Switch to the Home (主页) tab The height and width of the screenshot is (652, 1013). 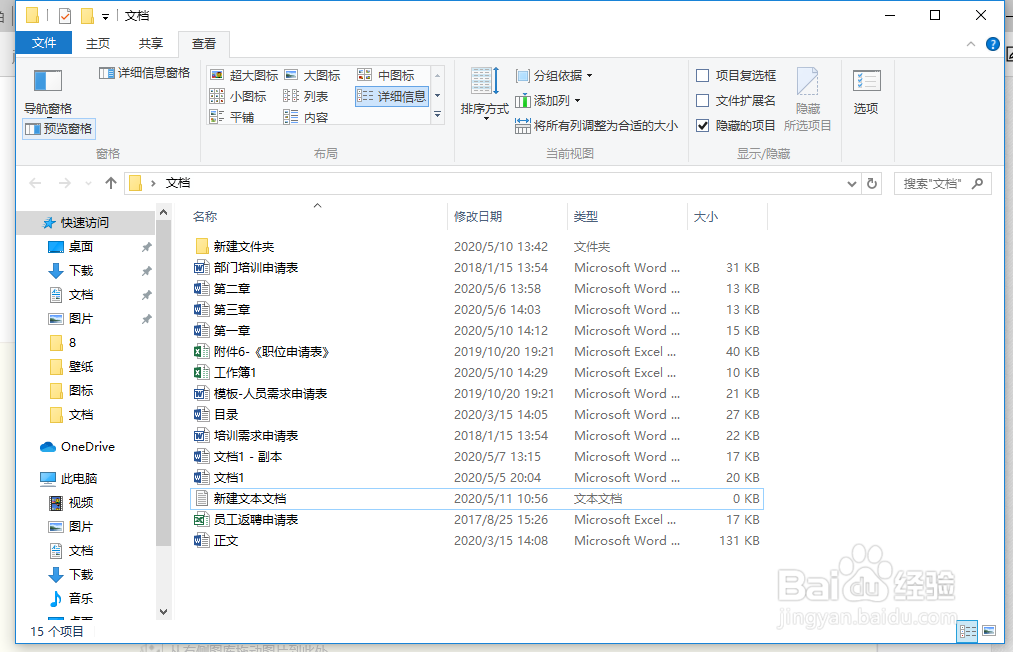point(98,43)
